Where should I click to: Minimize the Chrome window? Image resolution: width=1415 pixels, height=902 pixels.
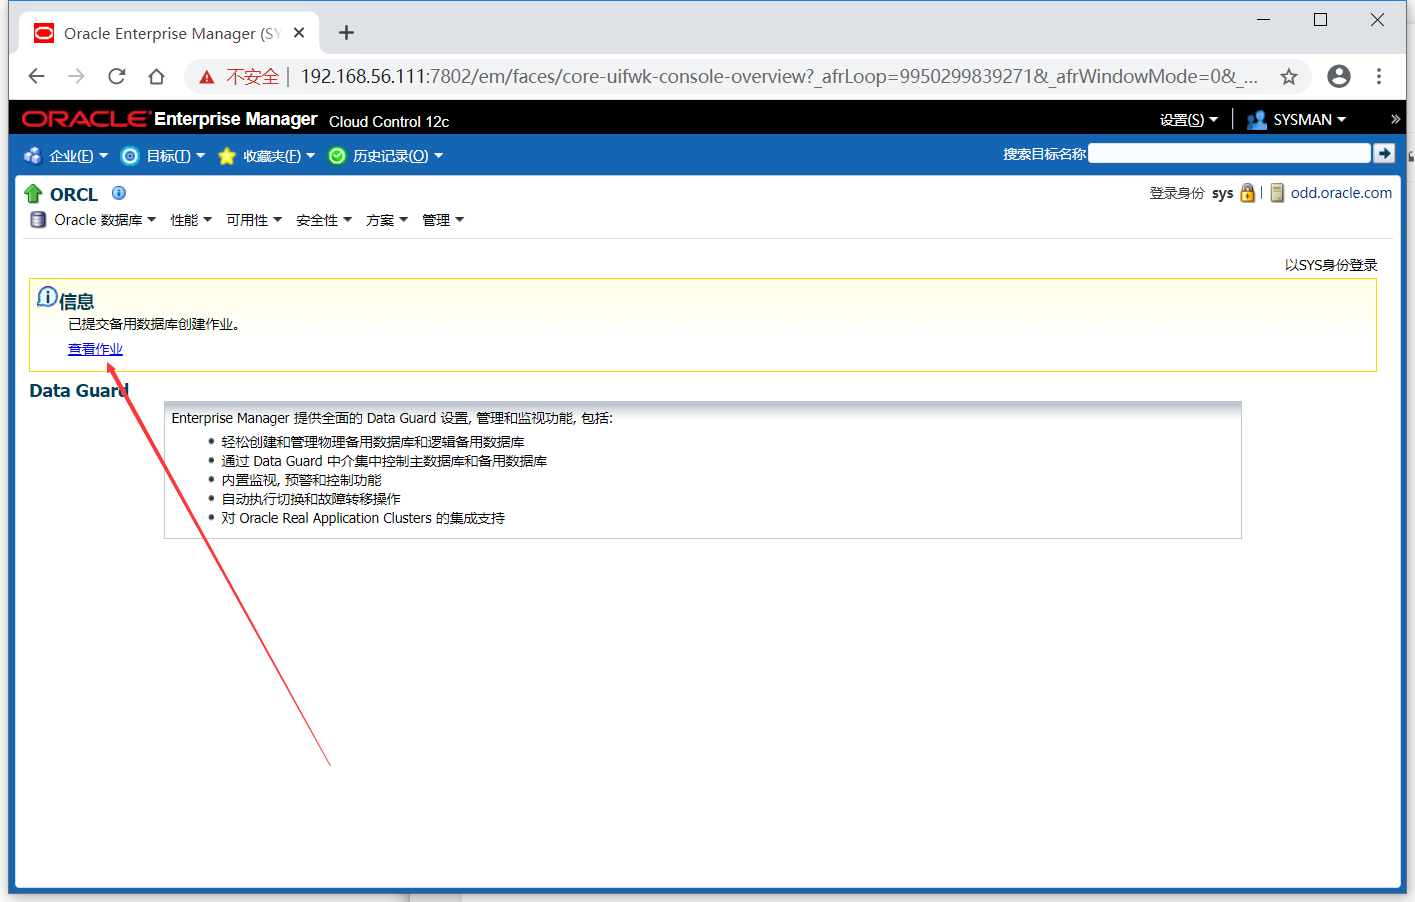(1264, 20)
